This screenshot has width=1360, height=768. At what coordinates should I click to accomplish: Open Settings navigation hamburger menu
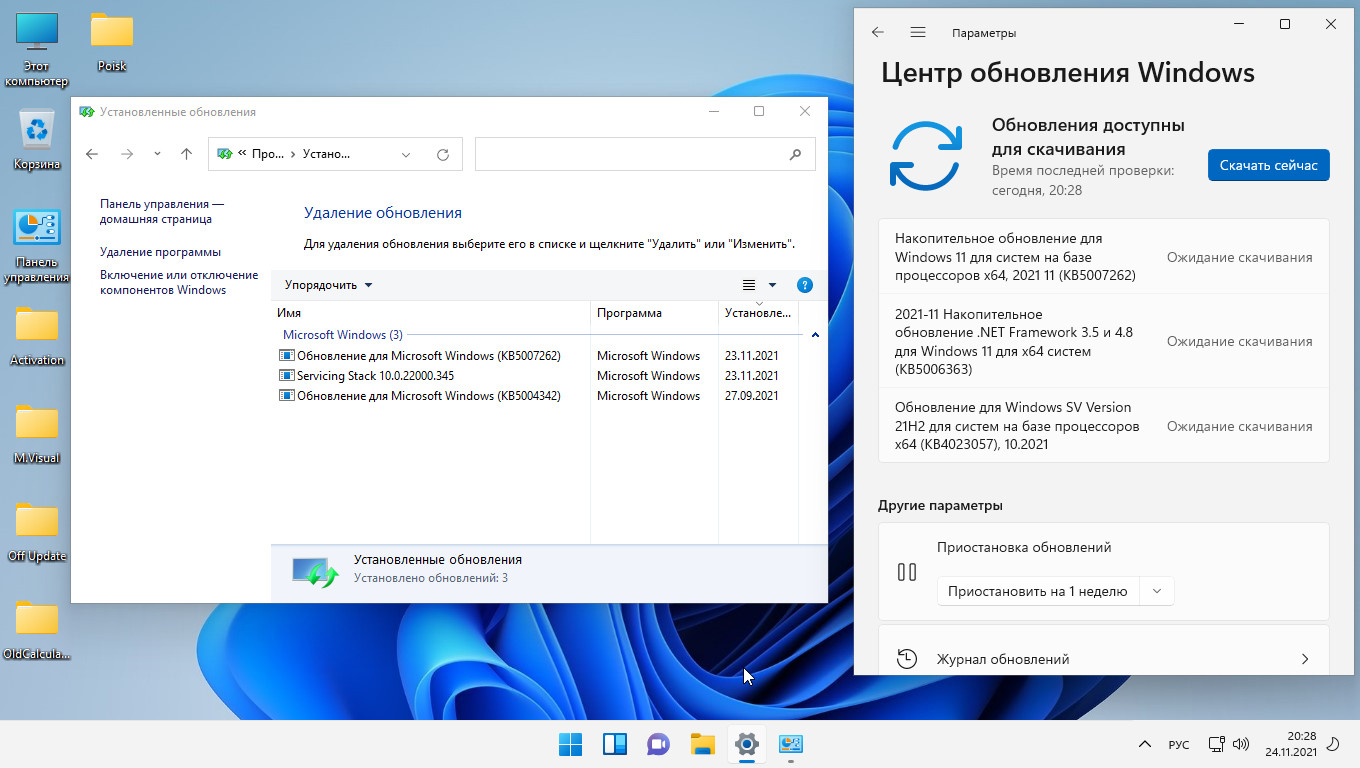tap(918, 32)
